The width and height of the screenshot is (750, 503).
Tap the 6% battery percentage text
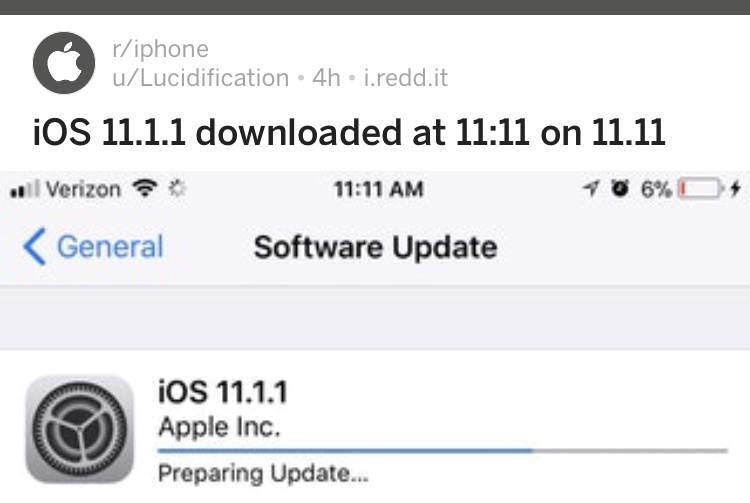coord(656,189)
